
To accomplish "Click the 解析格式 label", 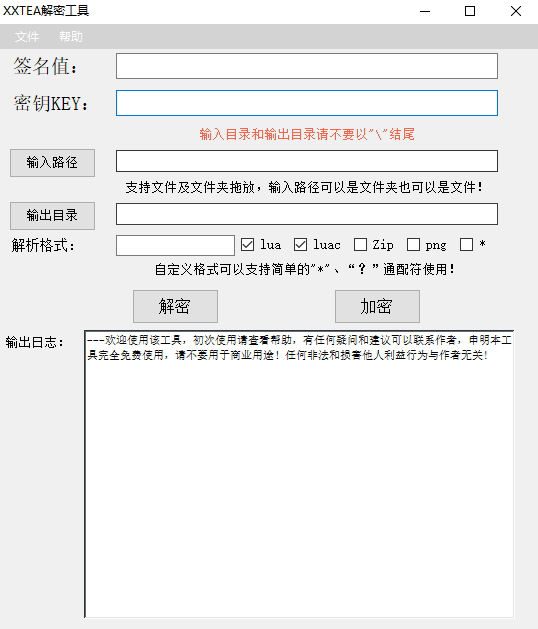I will point(43,246).
